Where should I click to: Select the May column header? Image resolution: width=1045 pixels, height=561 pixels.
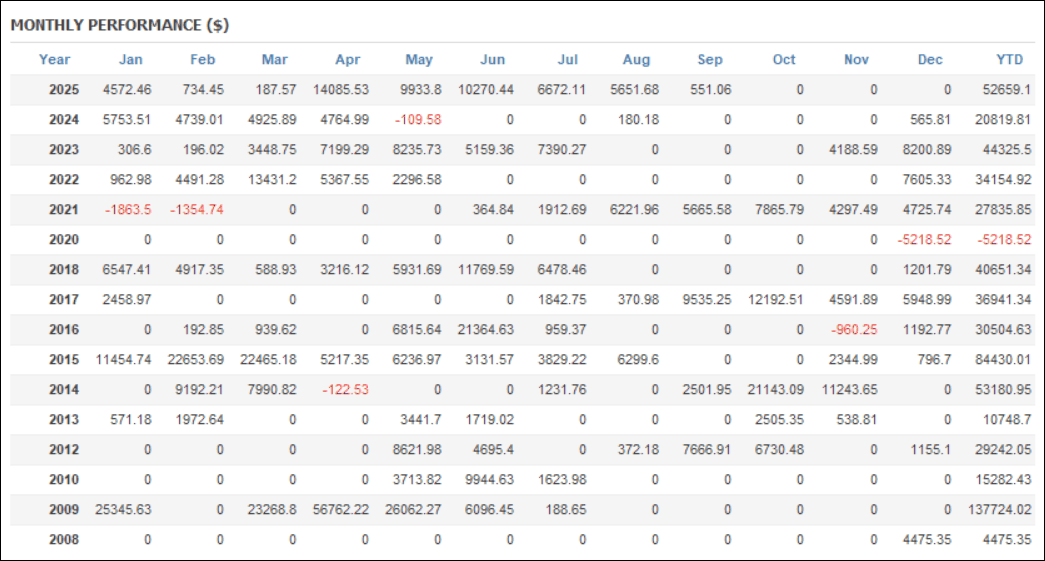(x=419, y=59)
